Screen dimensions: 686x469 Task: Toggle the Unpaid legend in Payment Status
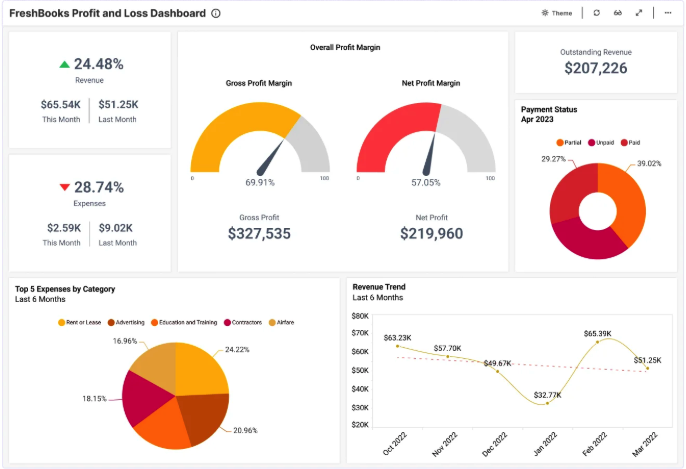[602, 143]
